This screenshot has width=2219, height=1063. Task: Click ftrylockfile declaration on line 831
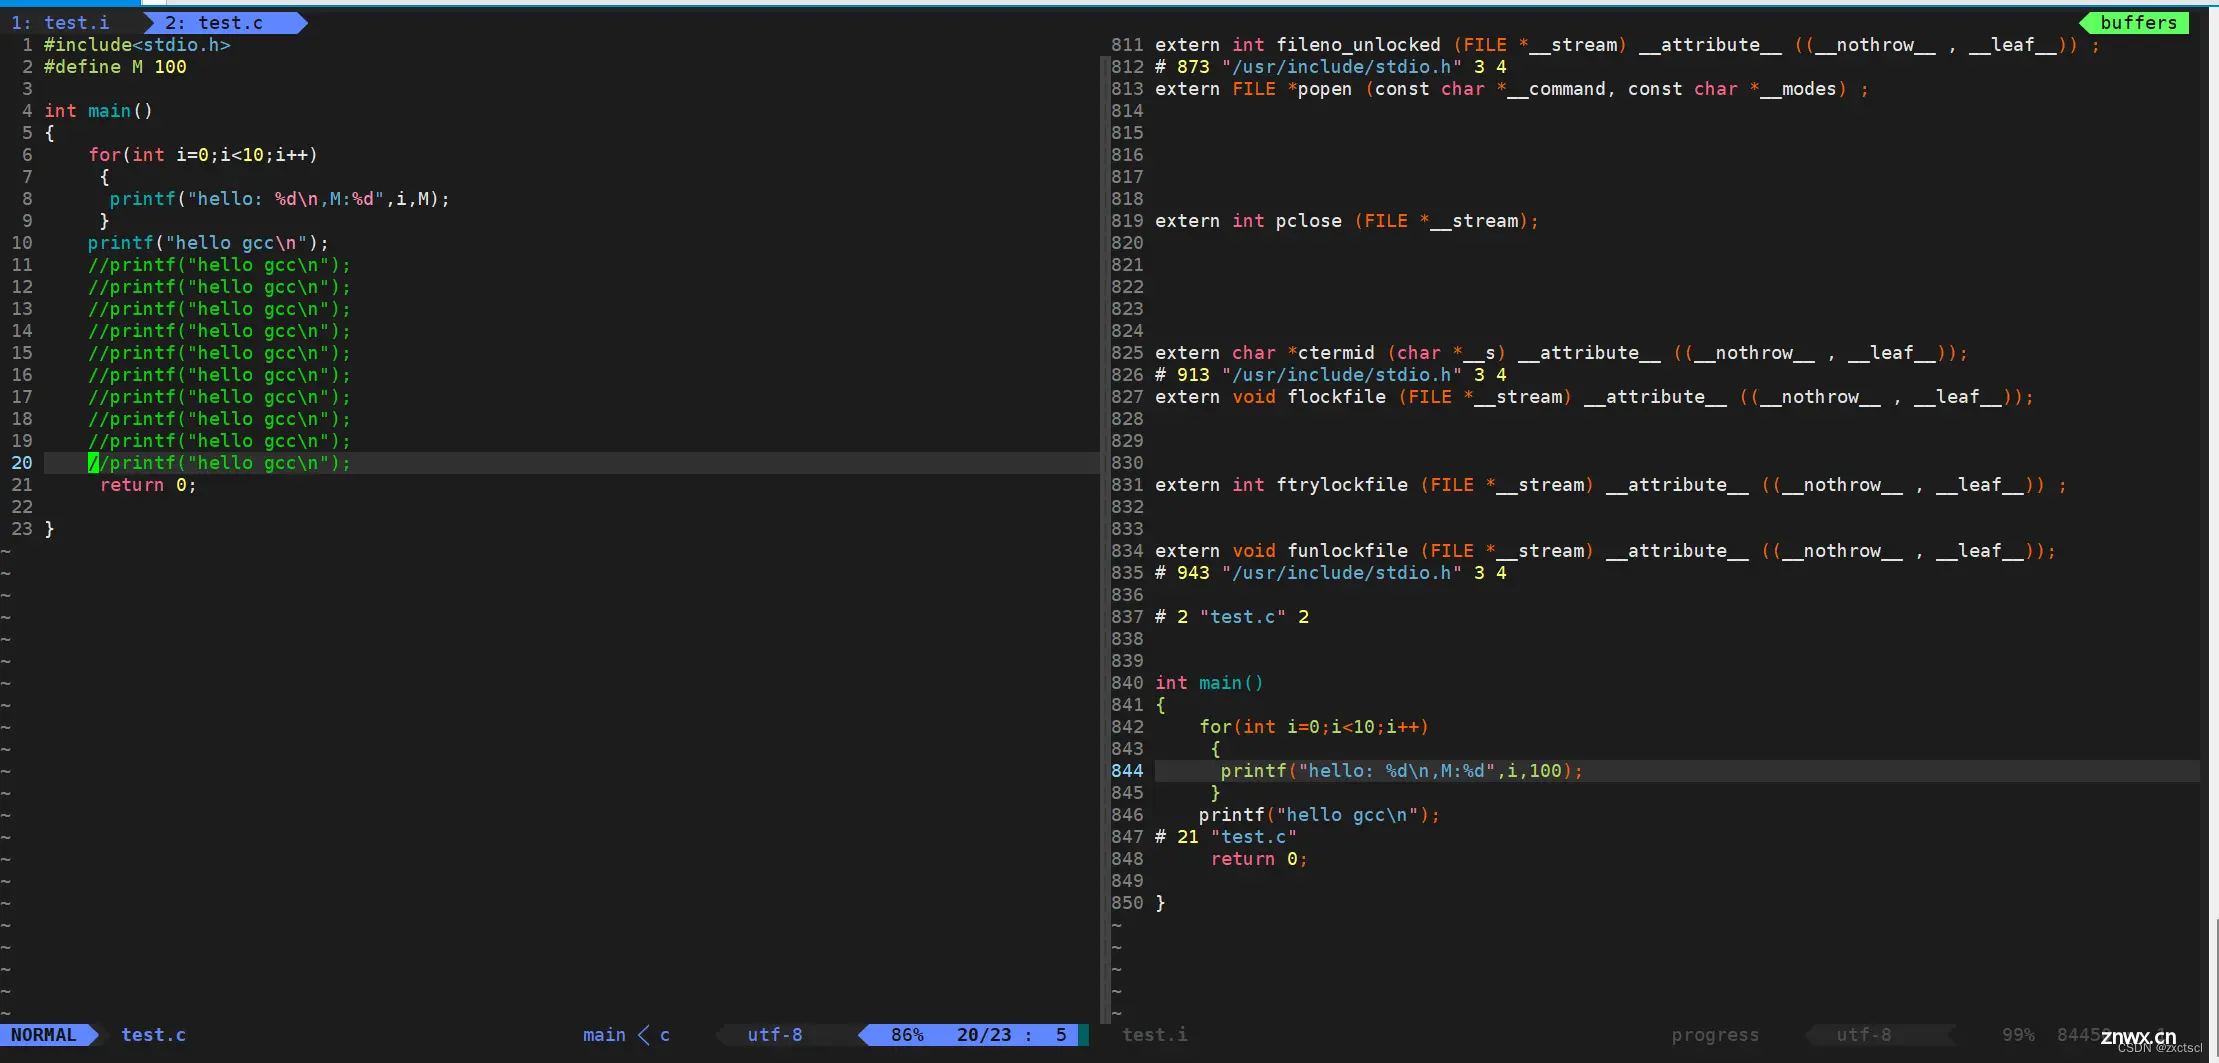(1611, 485)
